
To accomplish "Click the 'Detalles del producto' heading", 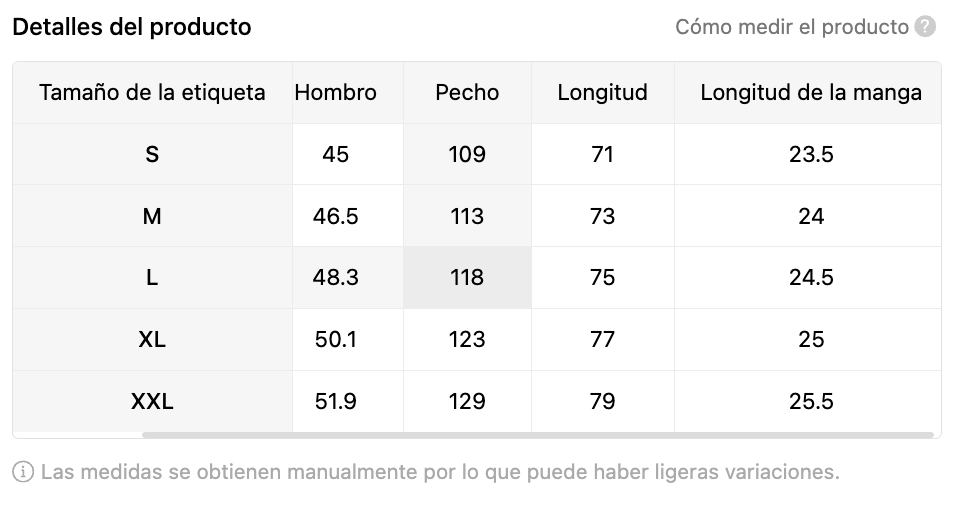I will pos(132,27).
